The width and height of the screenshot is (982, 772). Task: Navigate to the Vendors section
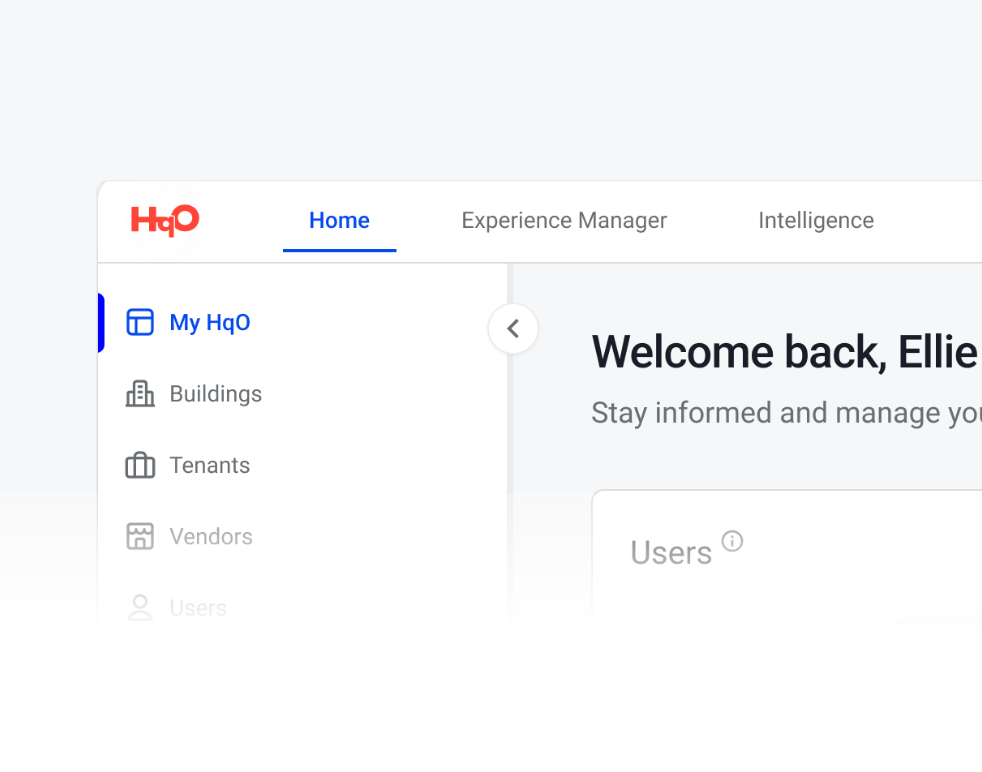click(211, 537)
